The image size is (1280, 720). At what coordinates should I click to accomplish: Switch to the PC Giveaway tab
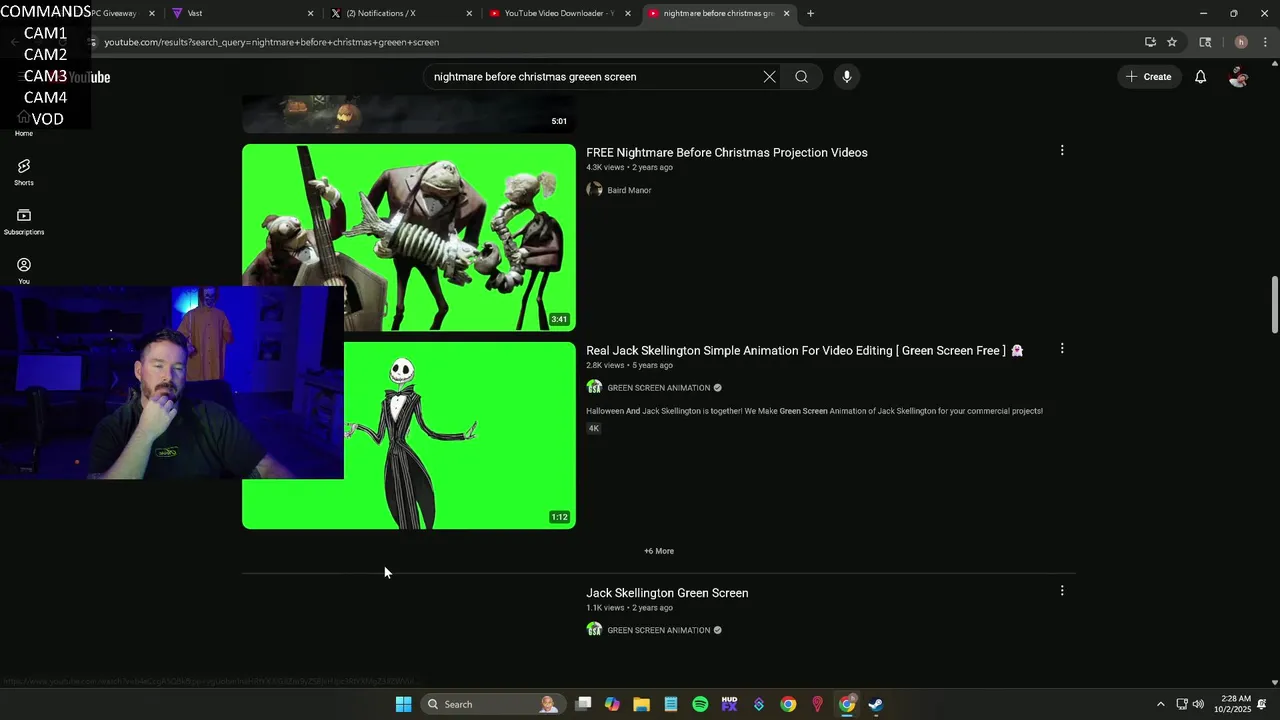click(x=113, y=13)
